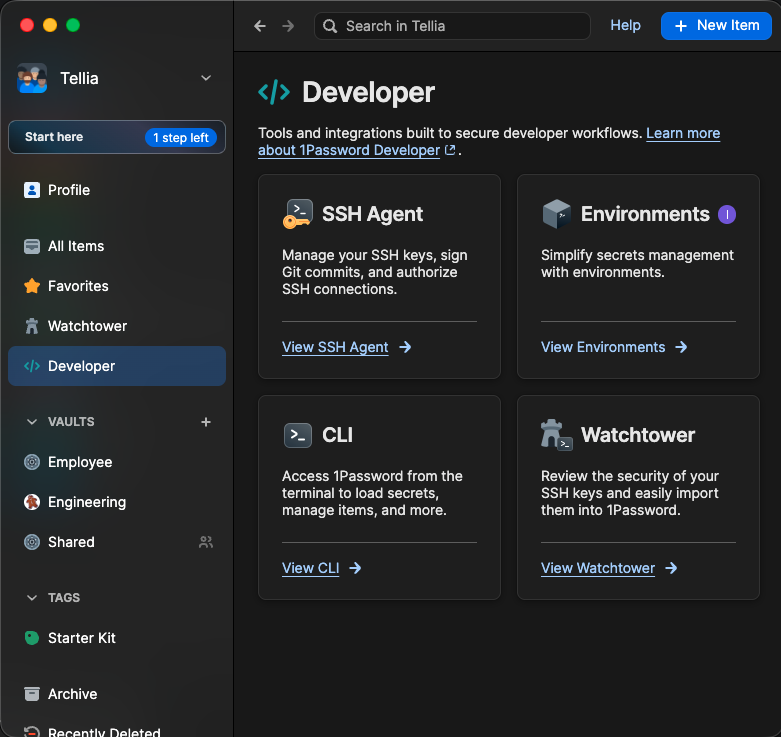Collapse the Tags section

pos(32,598)
